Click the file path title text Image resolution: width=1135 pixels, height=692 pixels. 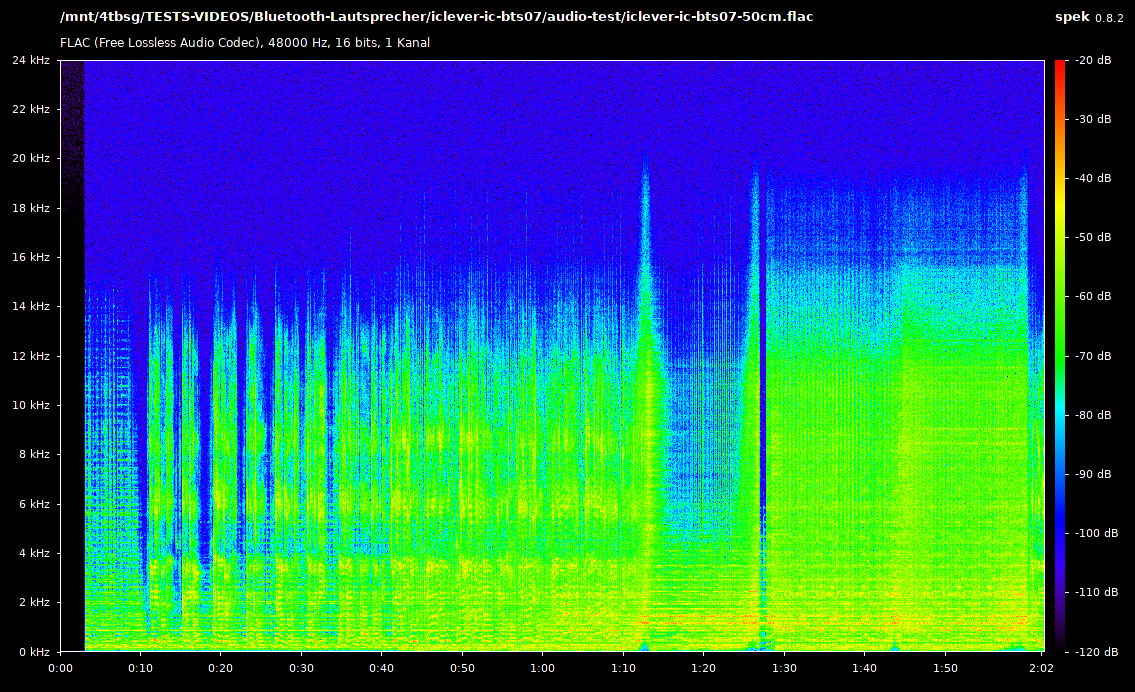pyautogui.click(x=436, y=17)
